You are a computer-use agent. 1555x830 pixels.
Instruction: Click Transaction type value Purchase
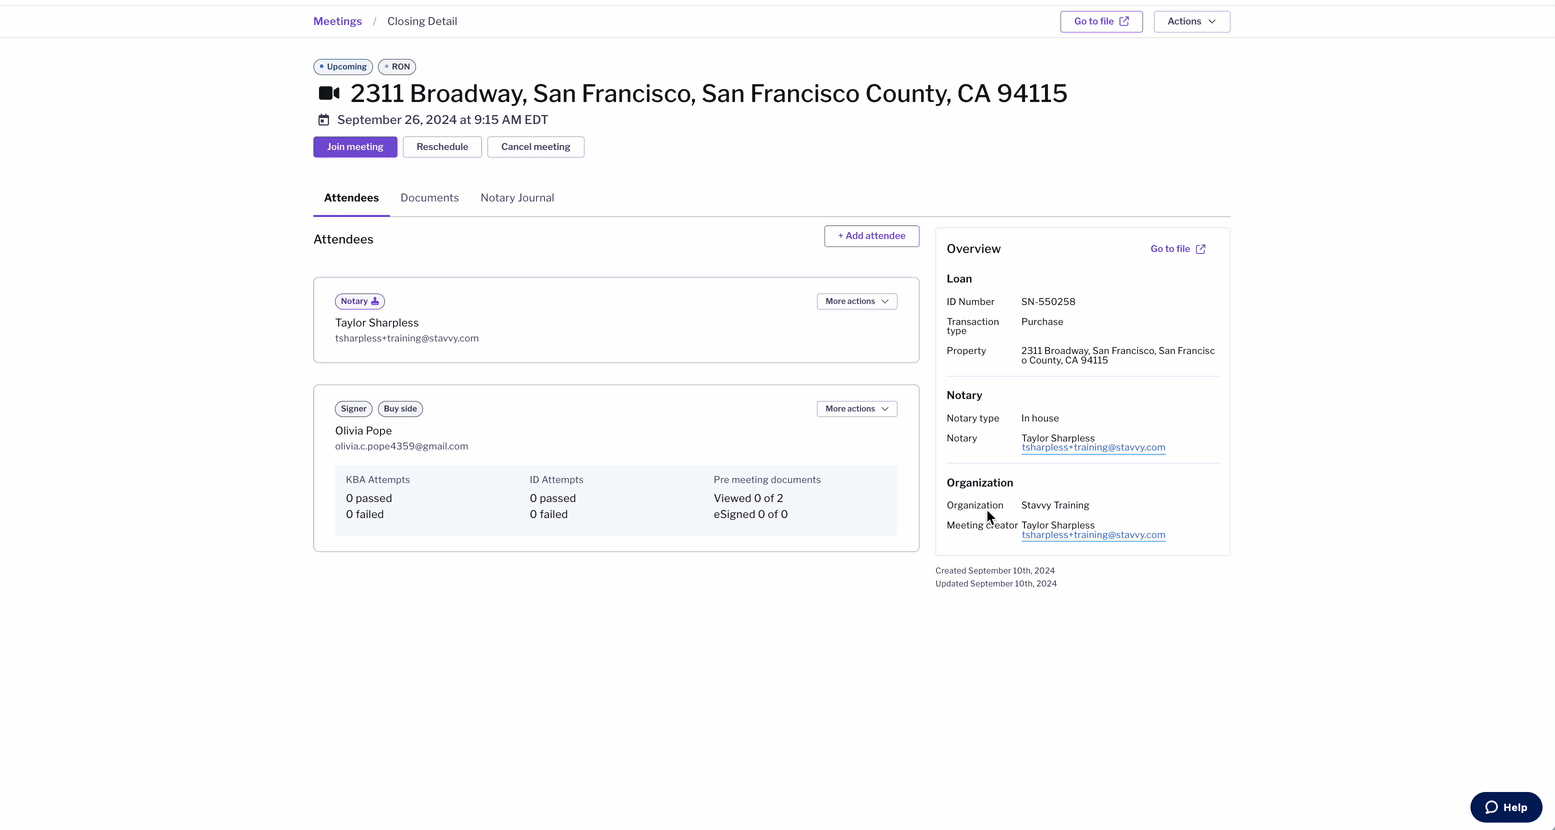point(1042,322)
